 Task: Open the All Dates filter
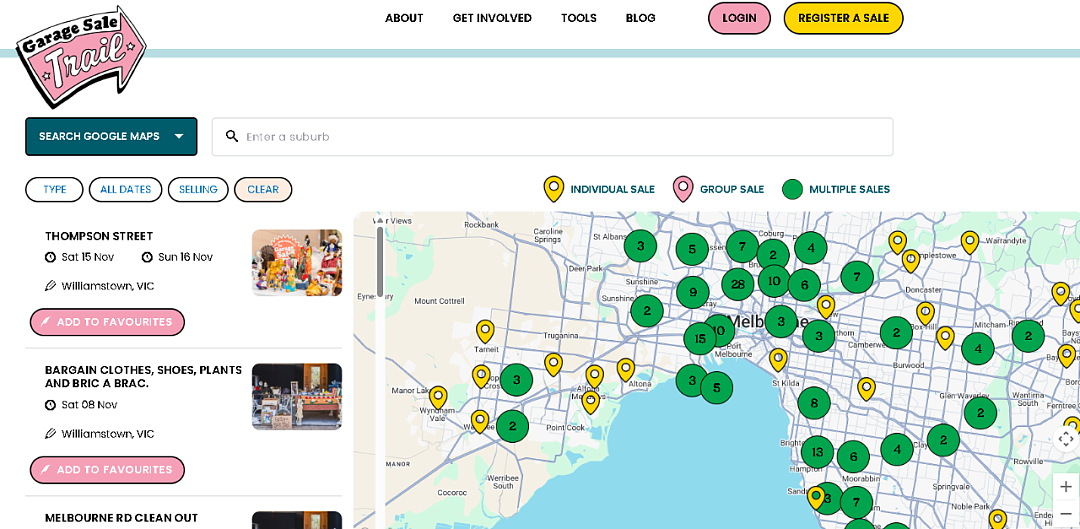coord(125,189)
